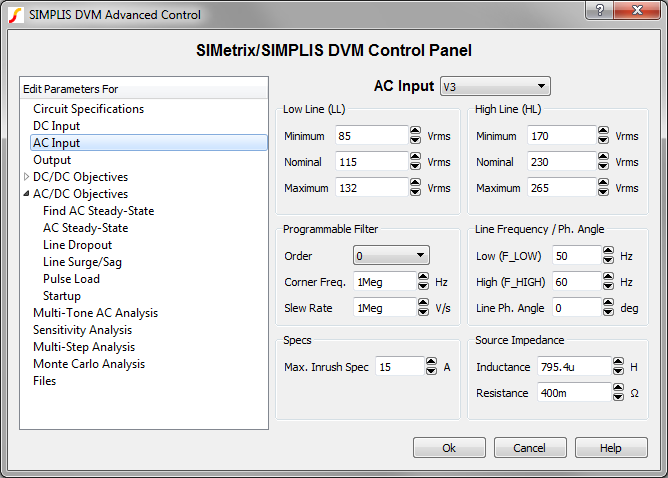Decrease the High Line Maximum voltage spinner
Screen dimensions: 668x478
[x=603, y=192]
